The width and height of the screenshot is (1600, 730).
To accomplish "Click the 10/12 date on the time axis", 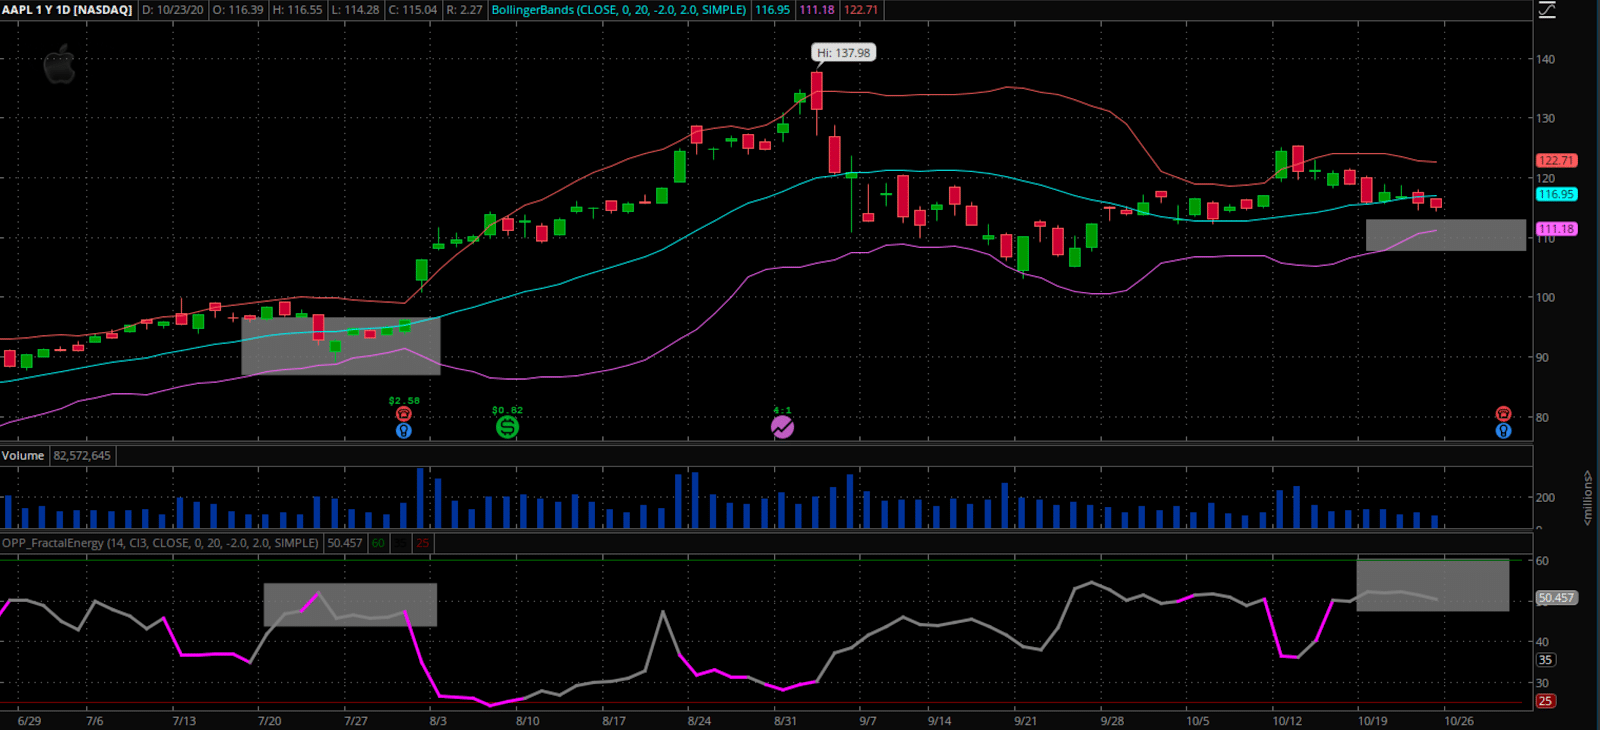I will pyautogui.click(x=1287, y=721).
